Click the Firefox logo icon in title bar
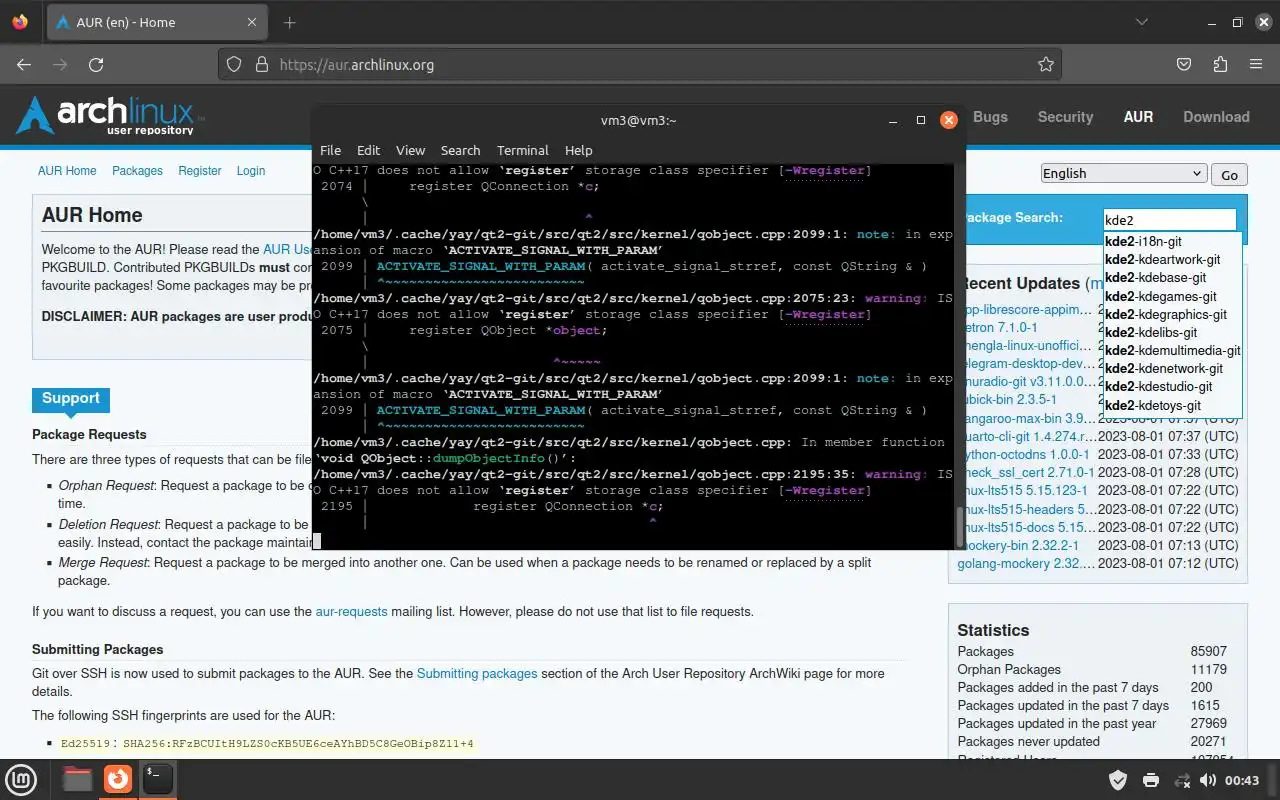This screenshot has height=800, width=1280. pos(20,22)
